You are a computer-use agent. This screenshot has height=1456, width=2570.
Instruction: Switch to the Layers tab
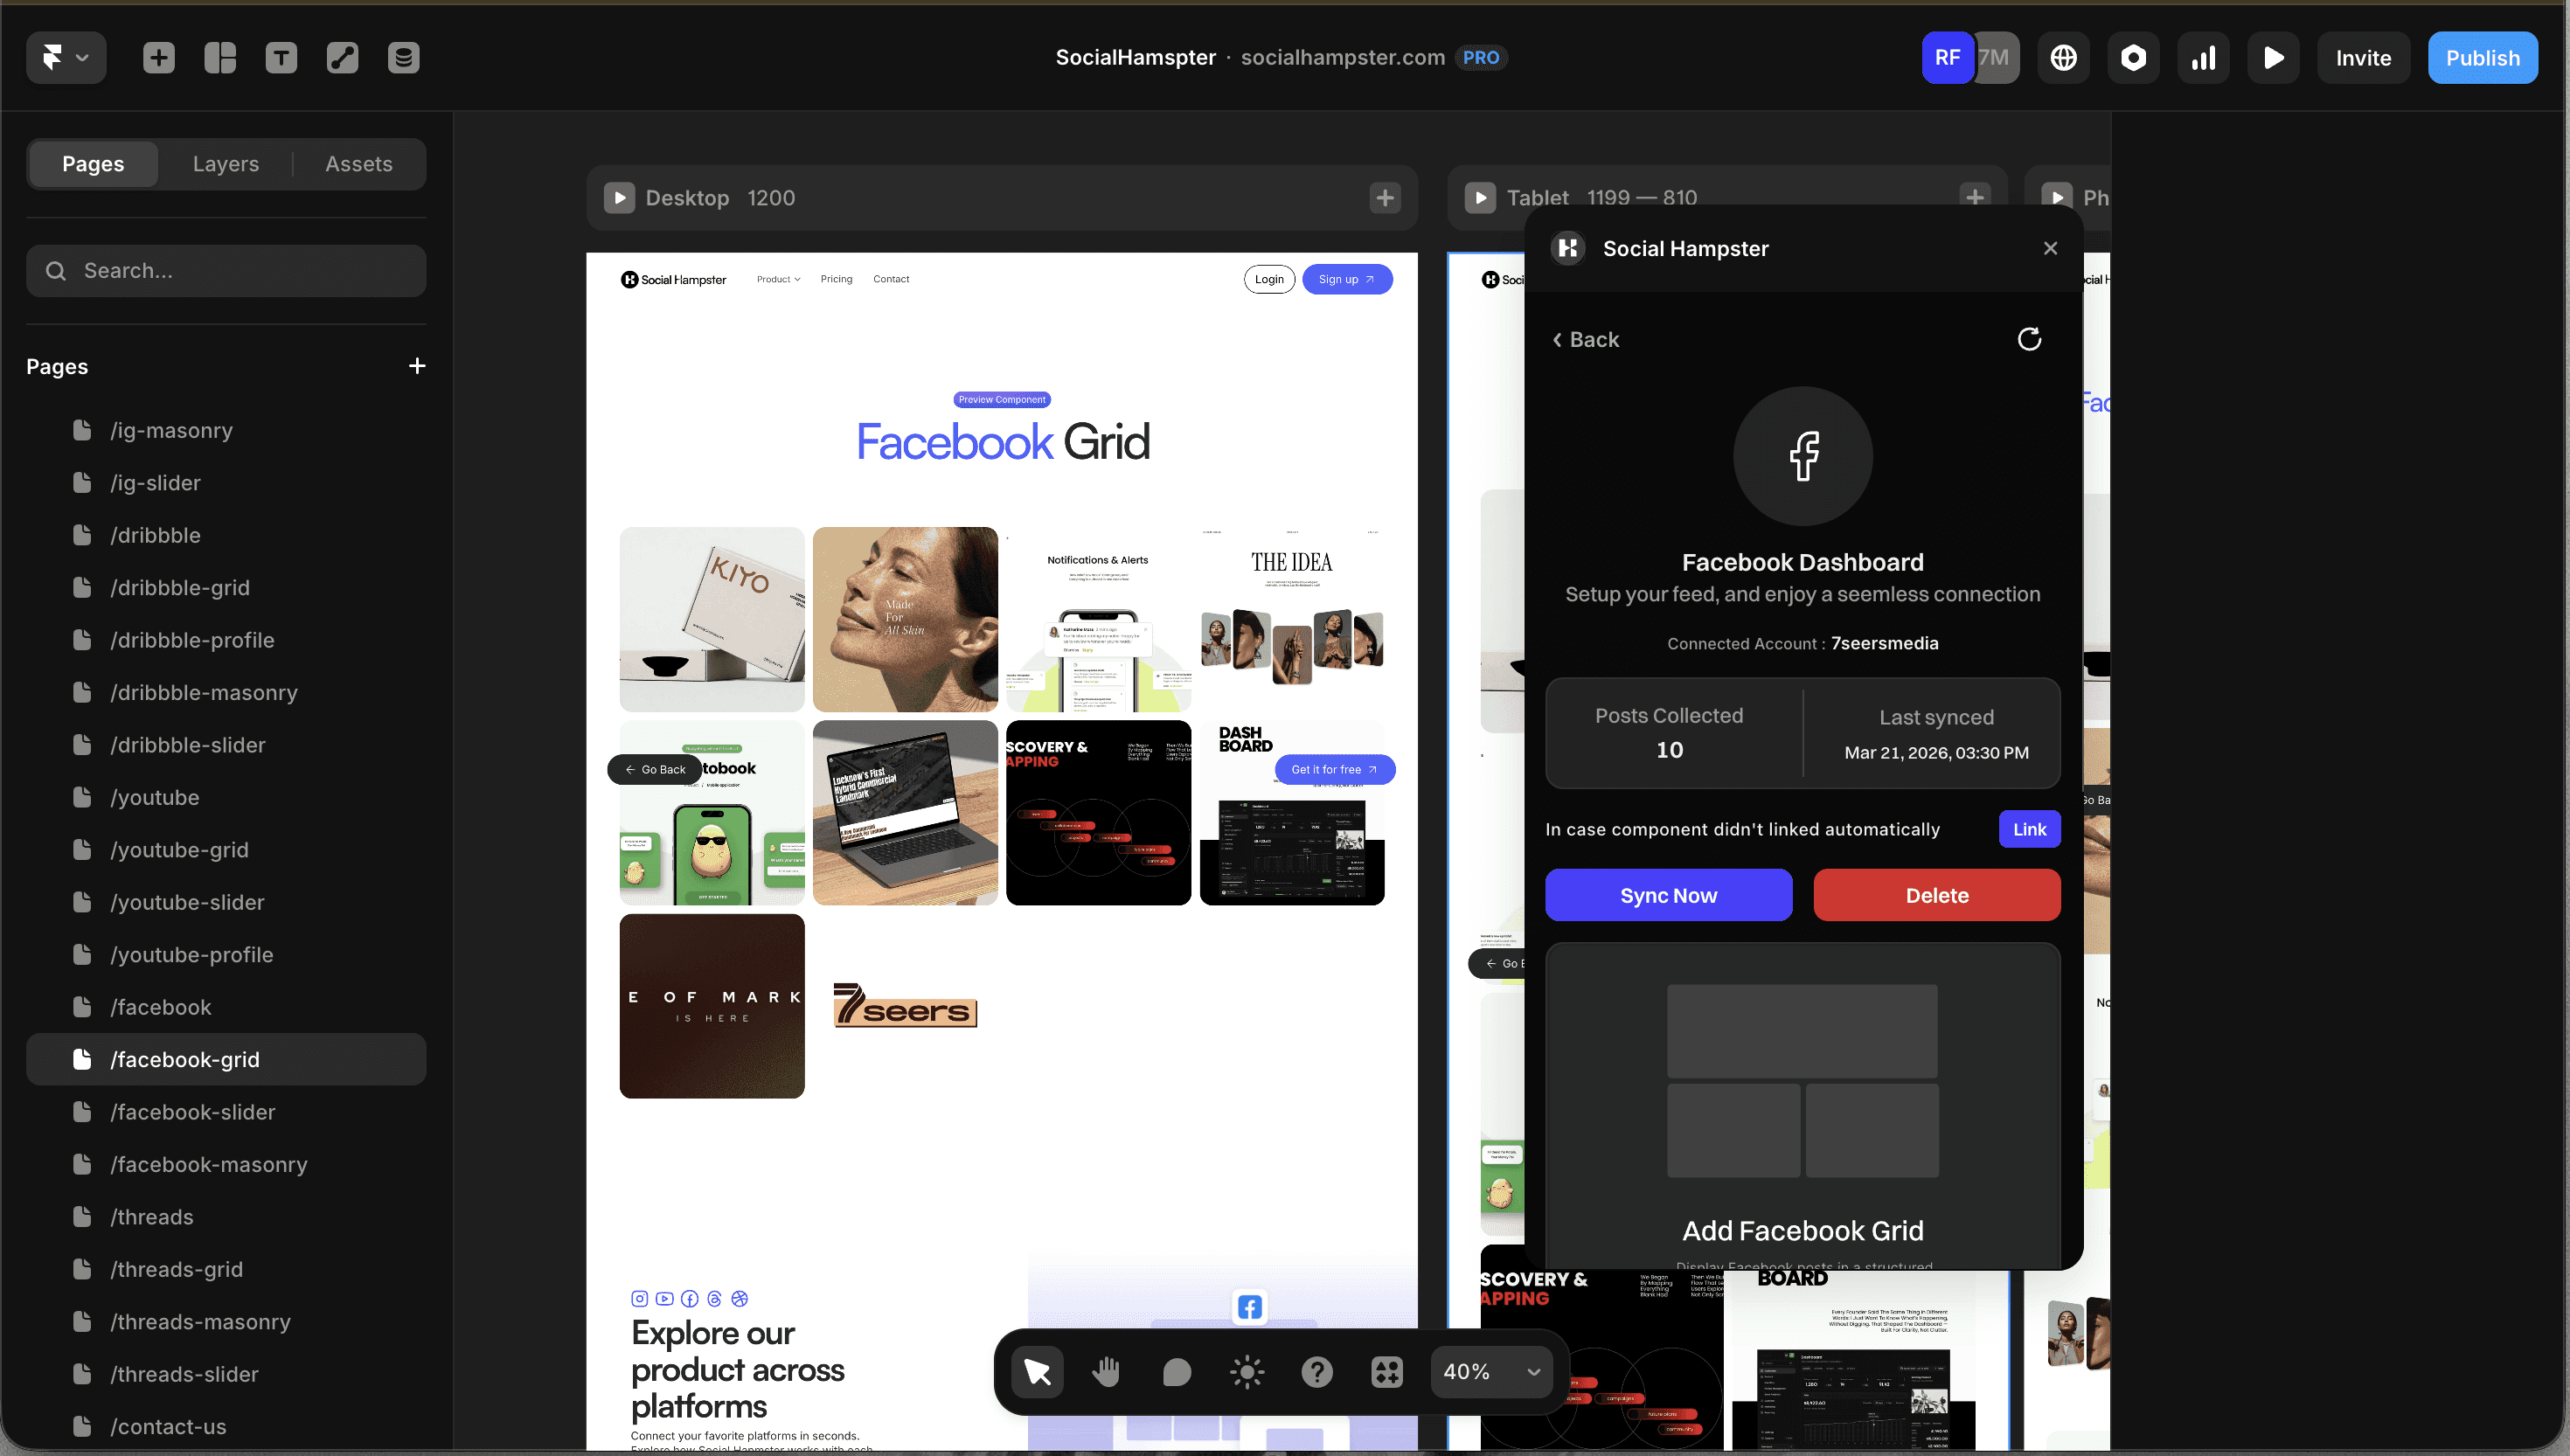pyautogui.click(x=225, y=164)
